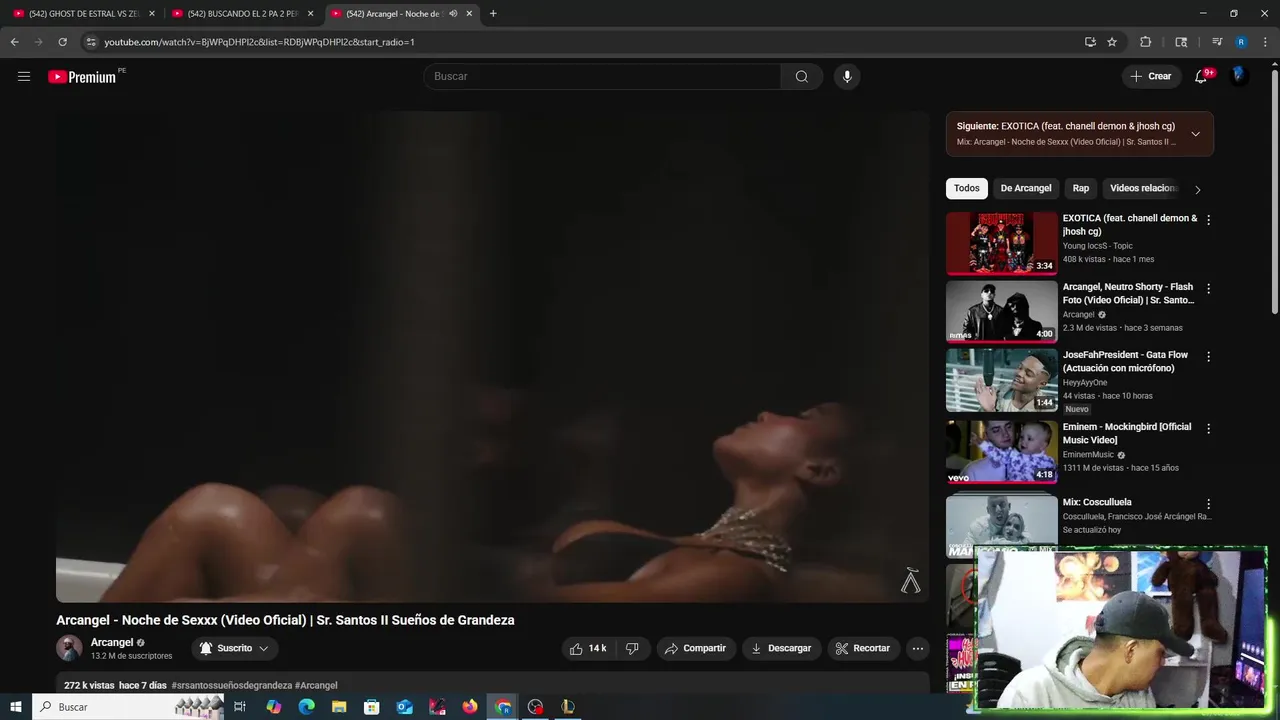
Task: Open options for Flash Foto video
Action: (x=1208, y=289)
